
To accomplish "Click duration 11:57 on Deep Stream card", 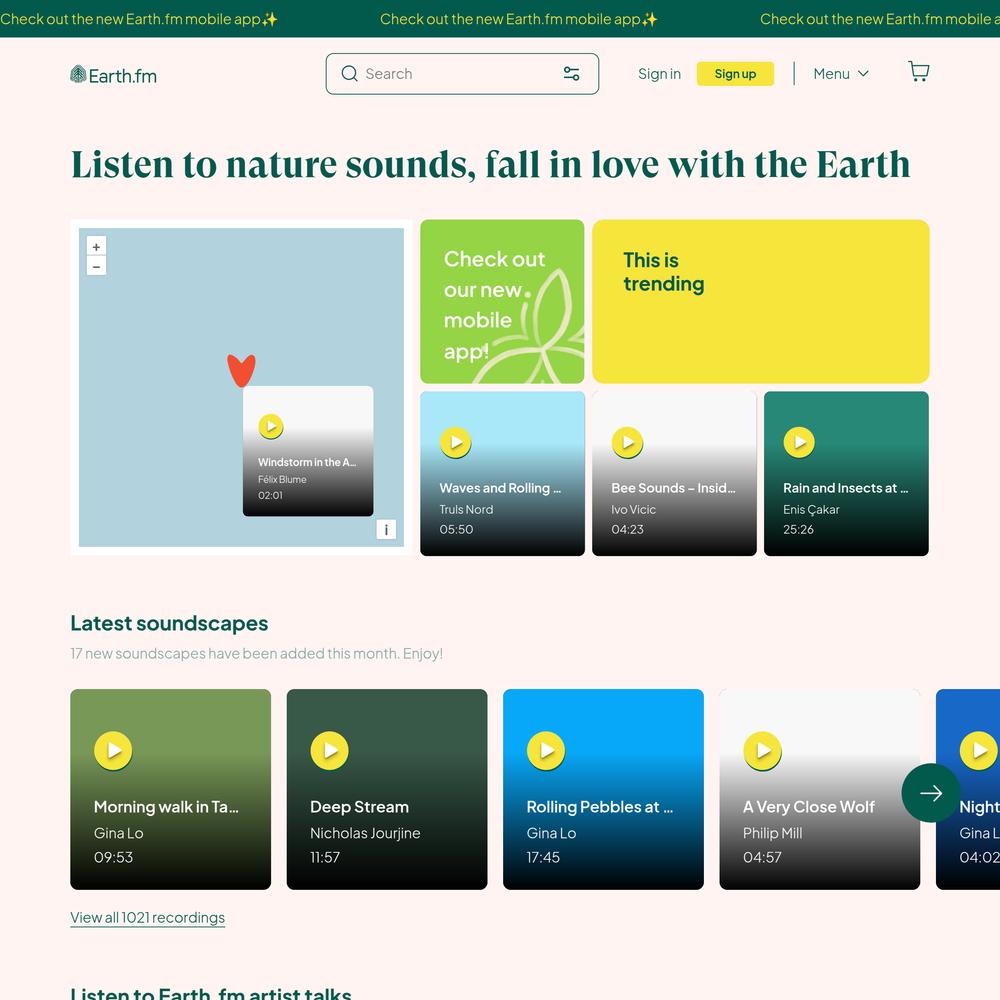I will tap(325, 857).
